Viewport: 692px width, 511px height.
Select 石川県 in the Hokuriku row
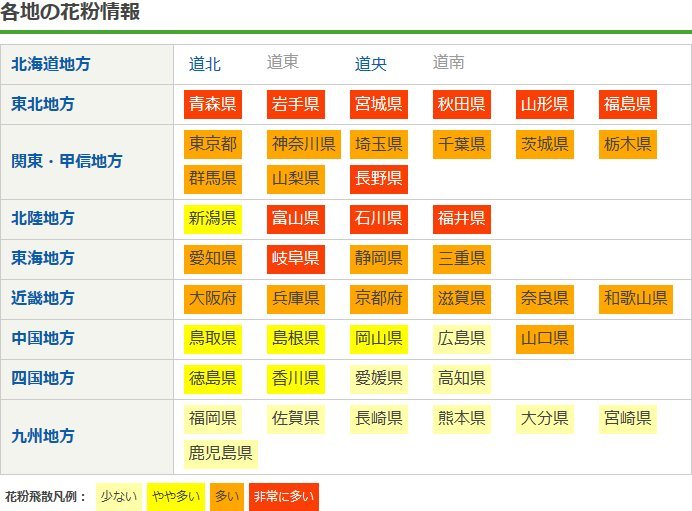click(x=378, y=219)
